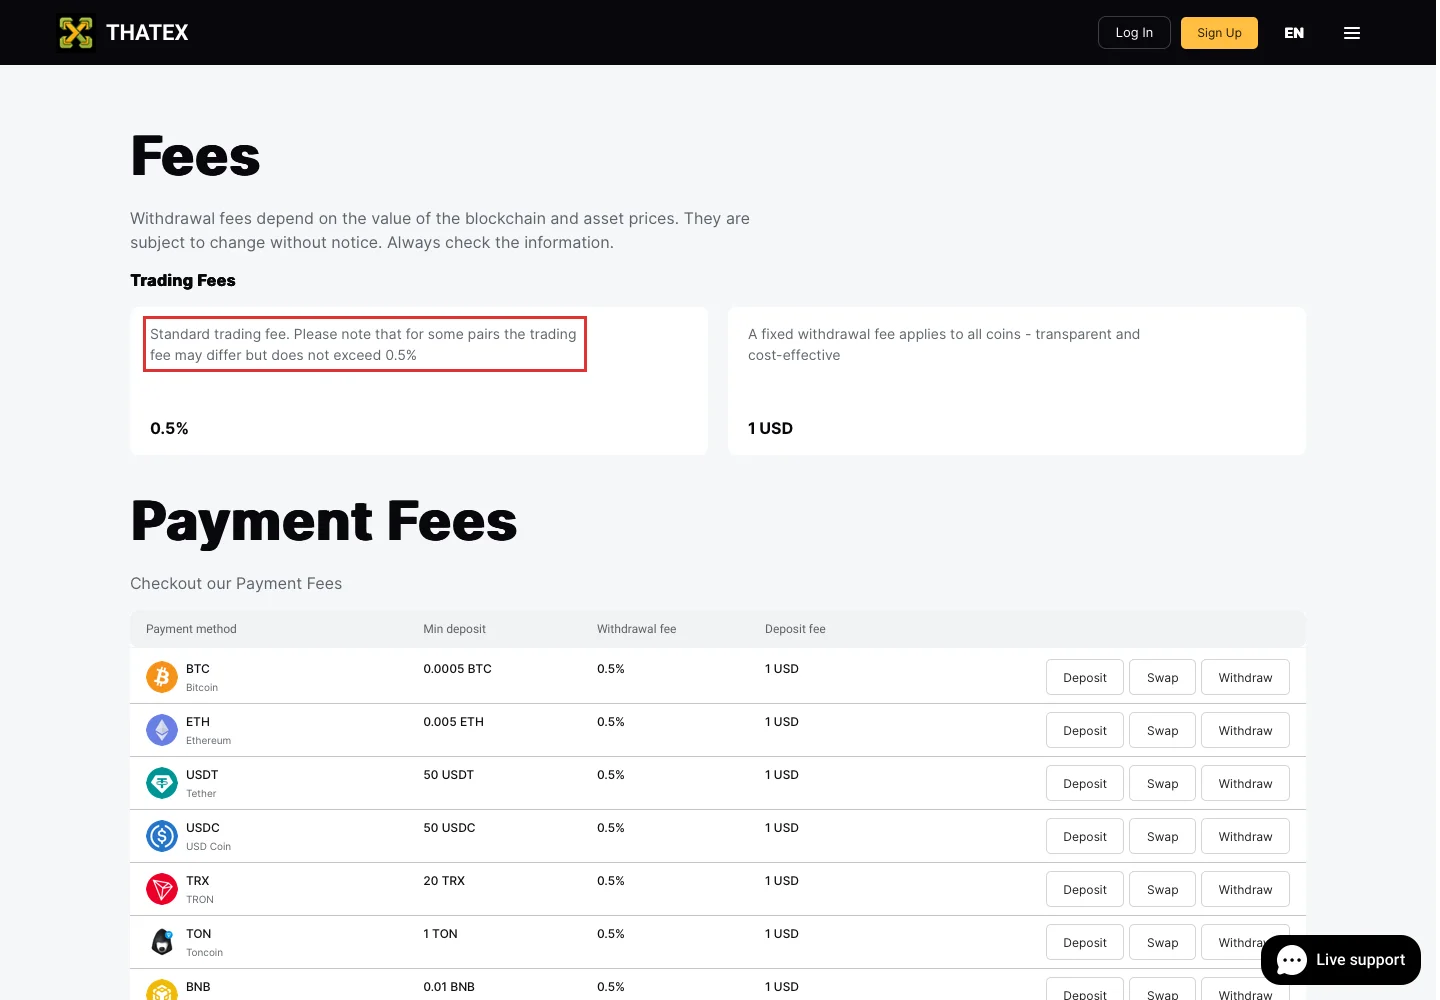Click Deposit in the TON row
Screen dimensions: 1440x1000
coord(1085,942)
